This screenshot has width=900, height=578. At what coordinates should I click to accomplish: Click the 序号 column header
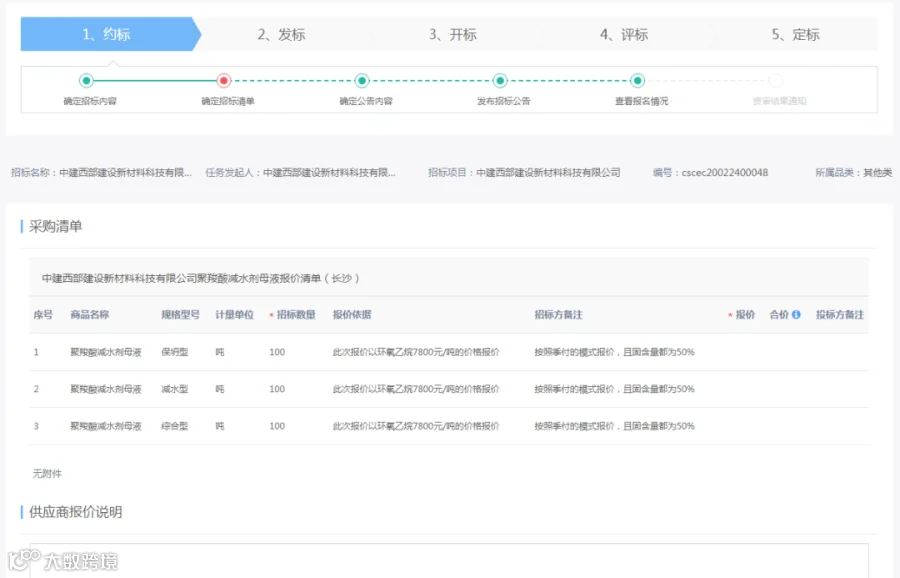pos(43,315)
